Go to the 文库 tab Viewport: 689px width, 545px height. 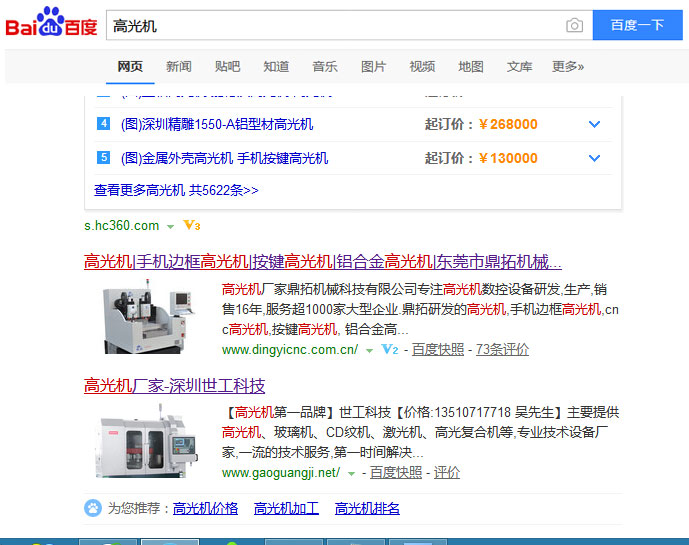(x=519, y=66)
